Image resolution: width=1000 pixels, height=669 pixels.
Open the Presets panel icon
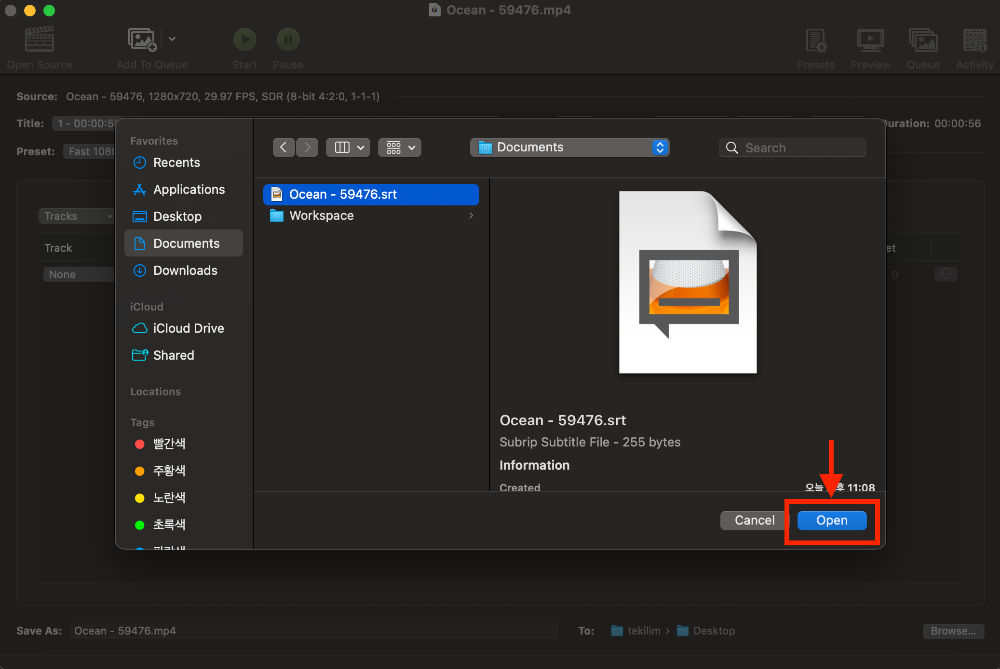click(x=816, y=40)
